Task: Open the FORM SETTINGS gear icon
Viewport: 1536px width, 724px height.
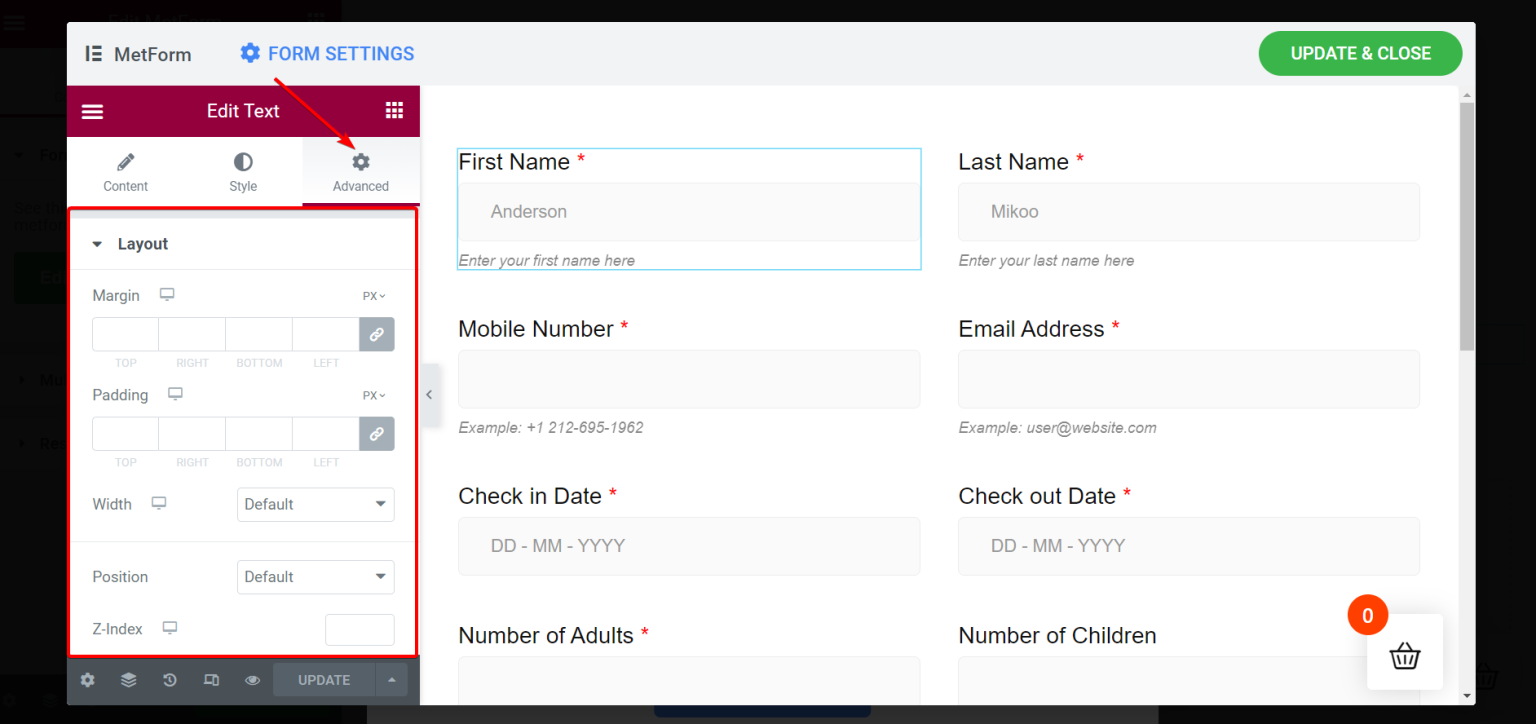Action: [249, 53]
